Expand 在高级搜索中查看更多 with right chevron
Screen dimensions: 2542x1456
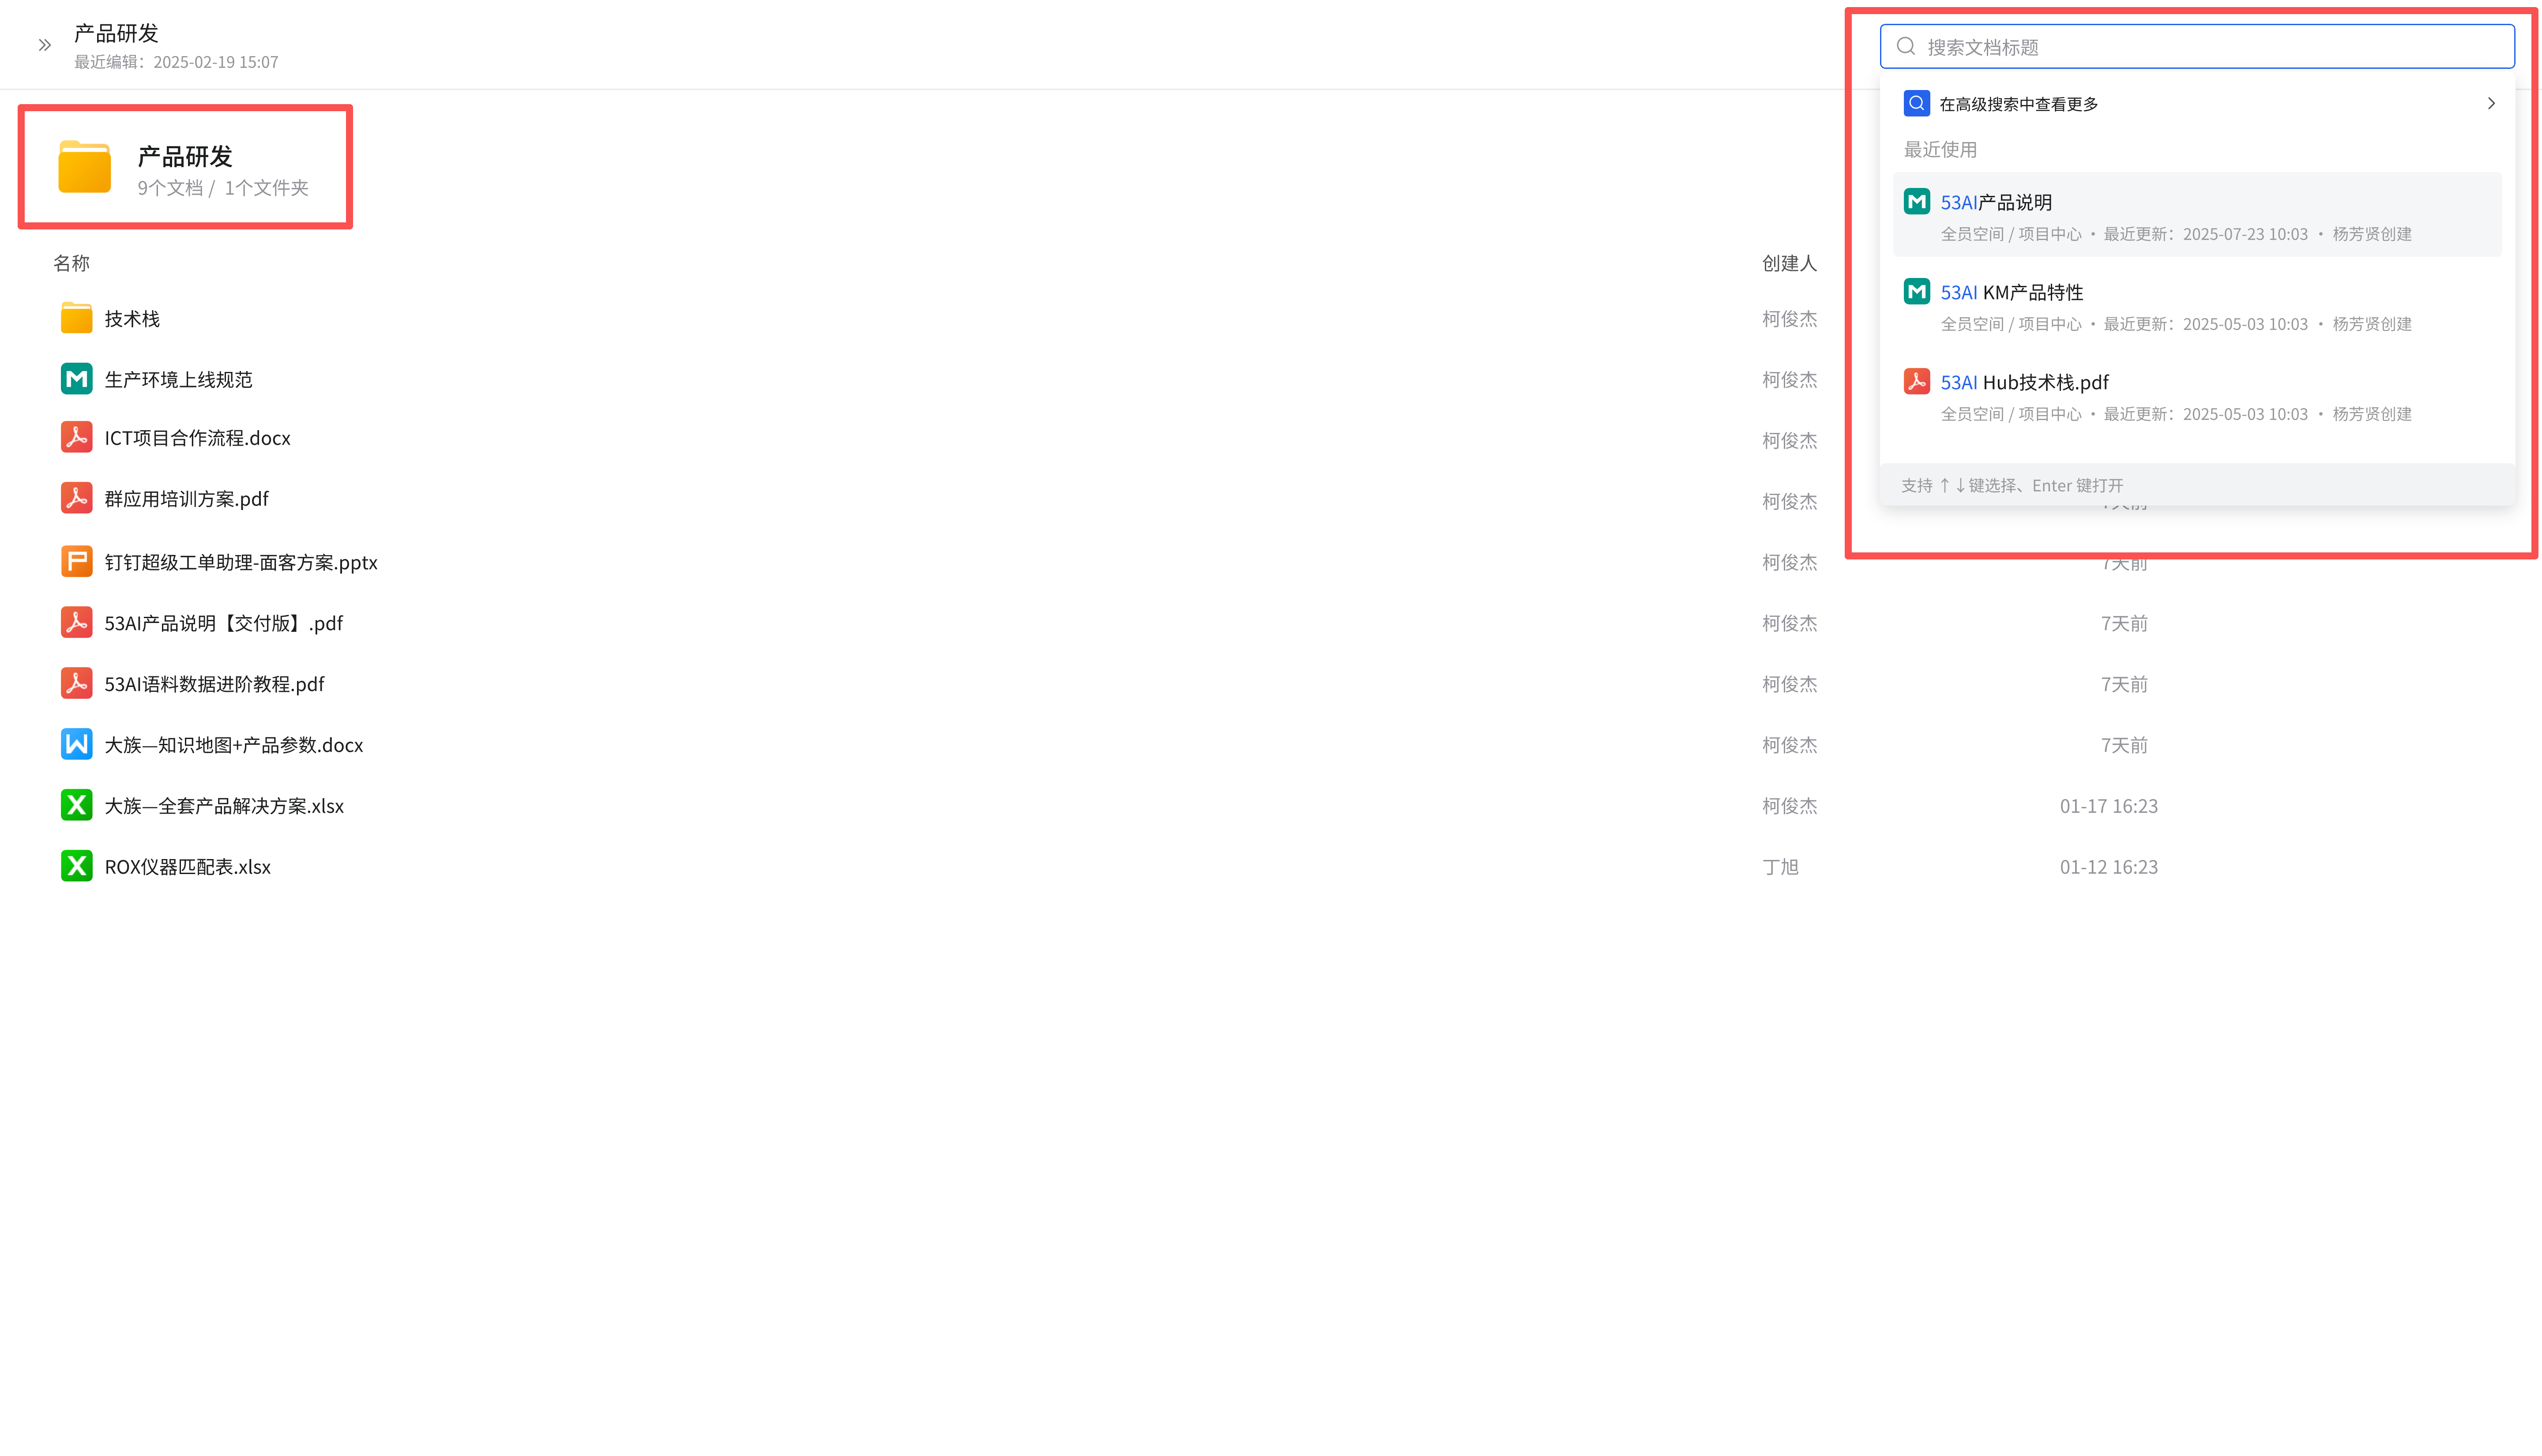[x=2490, y=103]
